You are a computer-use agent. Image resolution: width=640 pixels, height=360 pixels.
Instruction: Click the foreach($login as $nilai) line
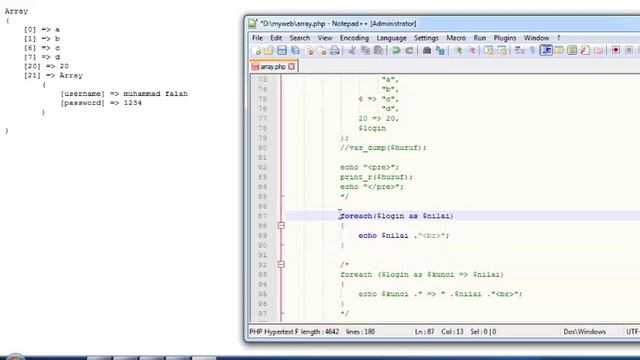[397, 216]
